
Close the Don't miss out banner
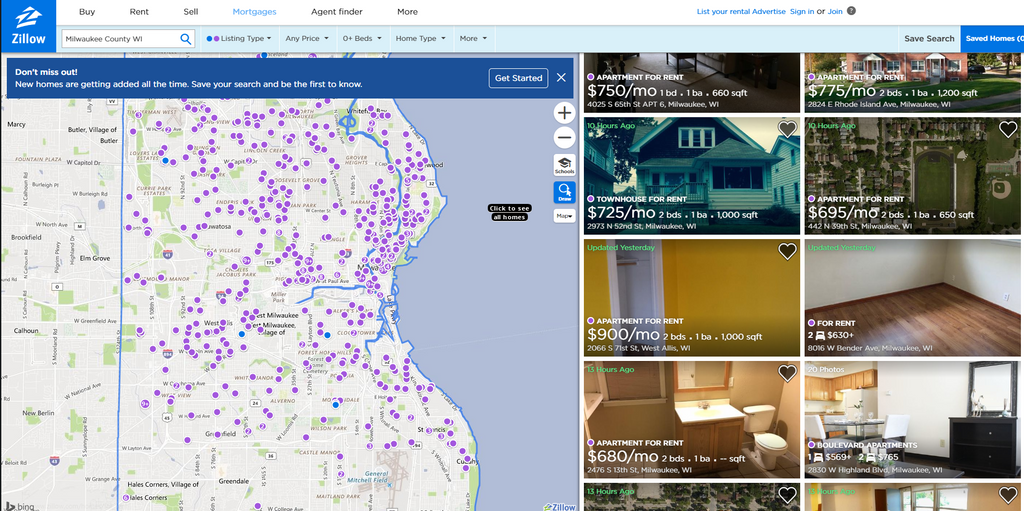point(561,78)
